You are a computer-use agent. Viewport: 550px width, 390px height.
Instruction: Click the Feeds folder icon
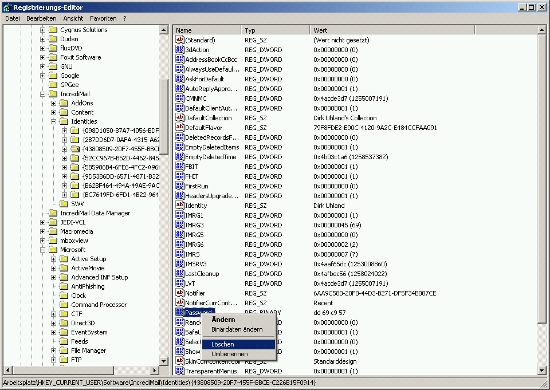pyautogui.click(x=63, y=341)
